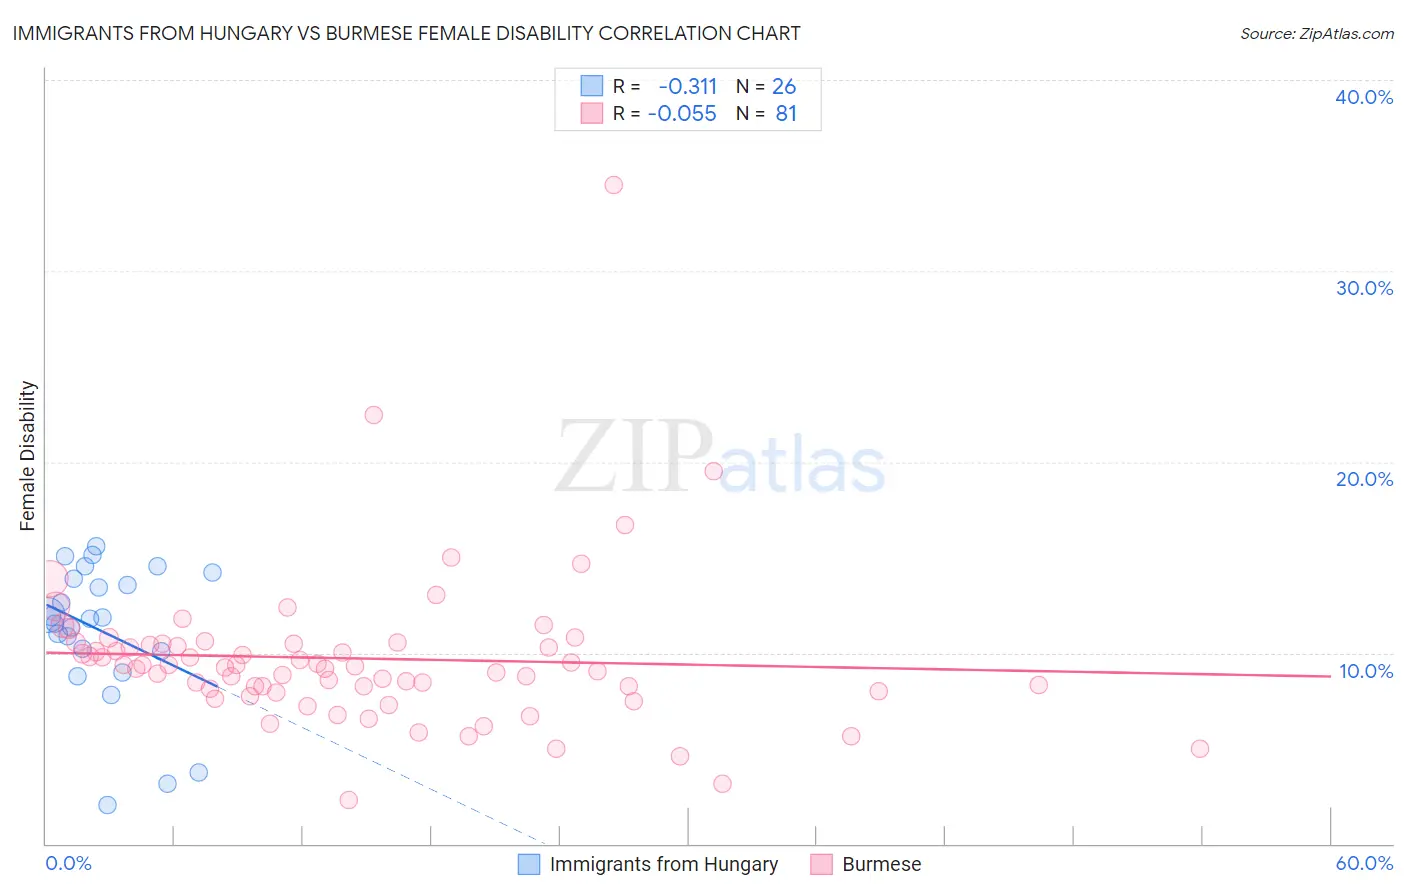Click the N = 81 sample count

[767, 113]
